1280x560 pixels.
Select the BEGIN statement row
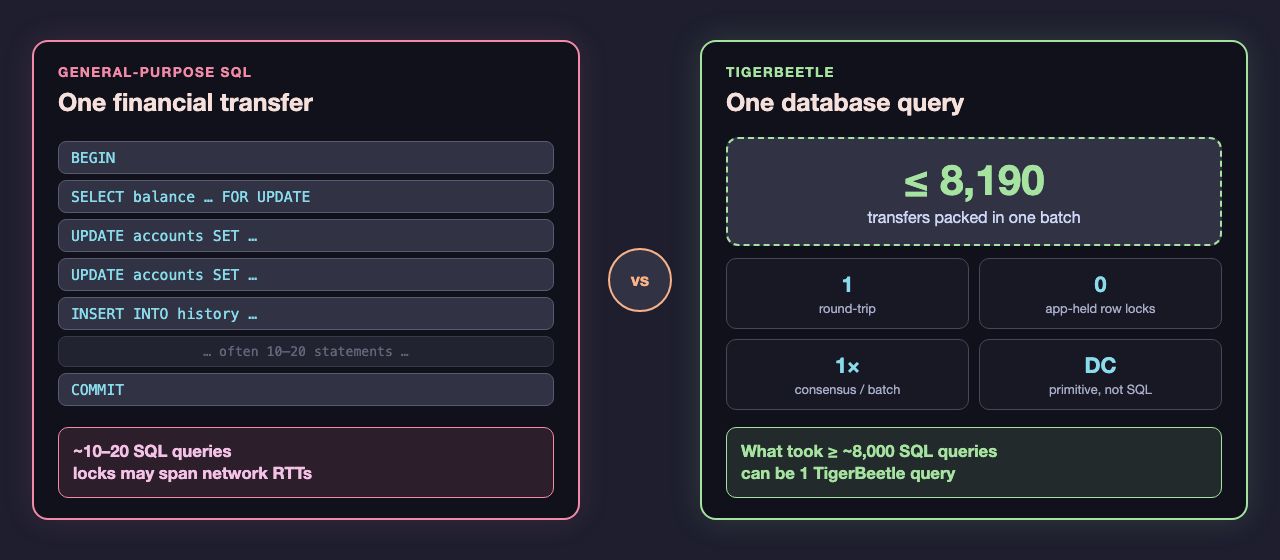(306, 158)
